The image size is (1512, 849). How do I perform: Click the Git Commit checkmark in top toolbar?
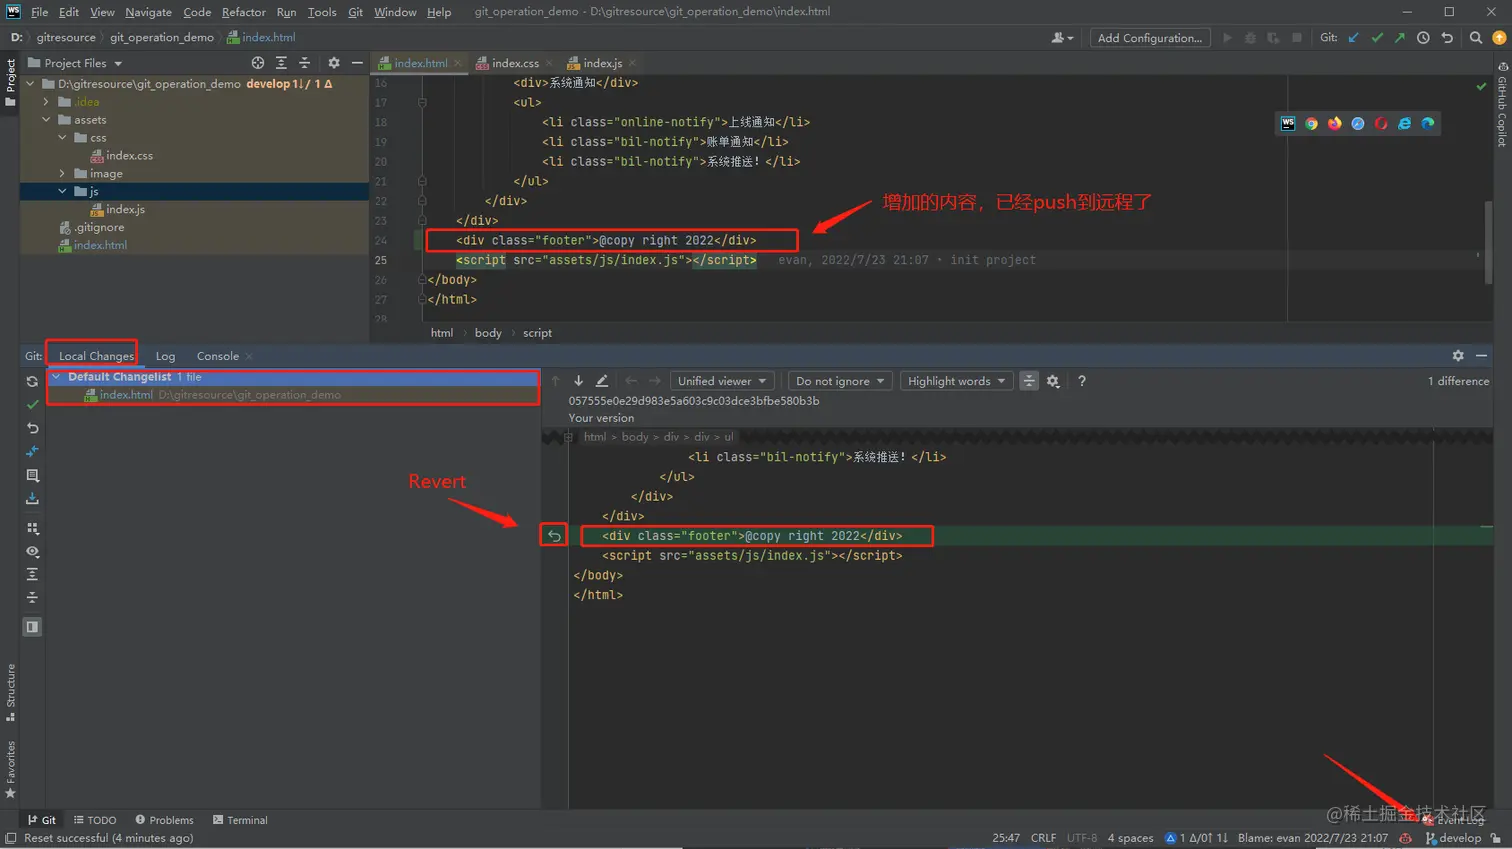click(1377, 38)
